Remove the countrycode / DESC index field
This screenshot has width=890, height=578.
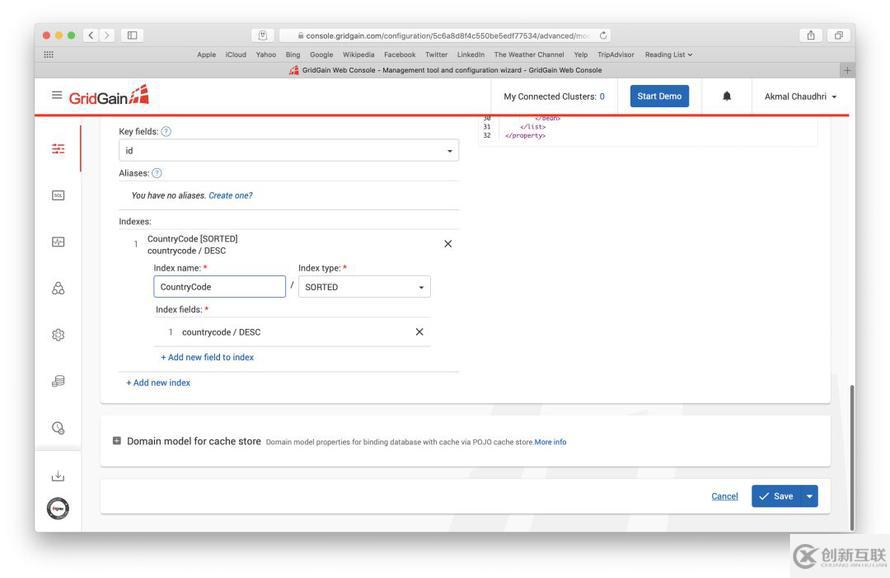pos(419,332)
